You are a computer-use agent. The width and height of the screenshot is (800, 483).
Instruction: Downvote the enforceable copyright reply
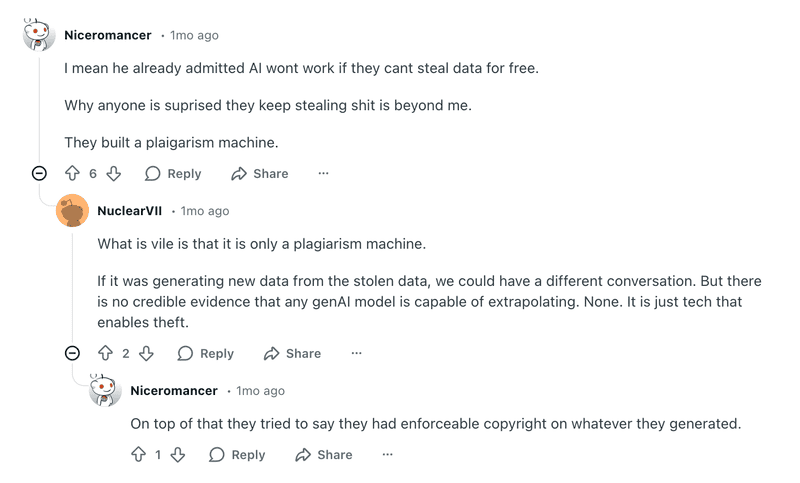[178, 454]
